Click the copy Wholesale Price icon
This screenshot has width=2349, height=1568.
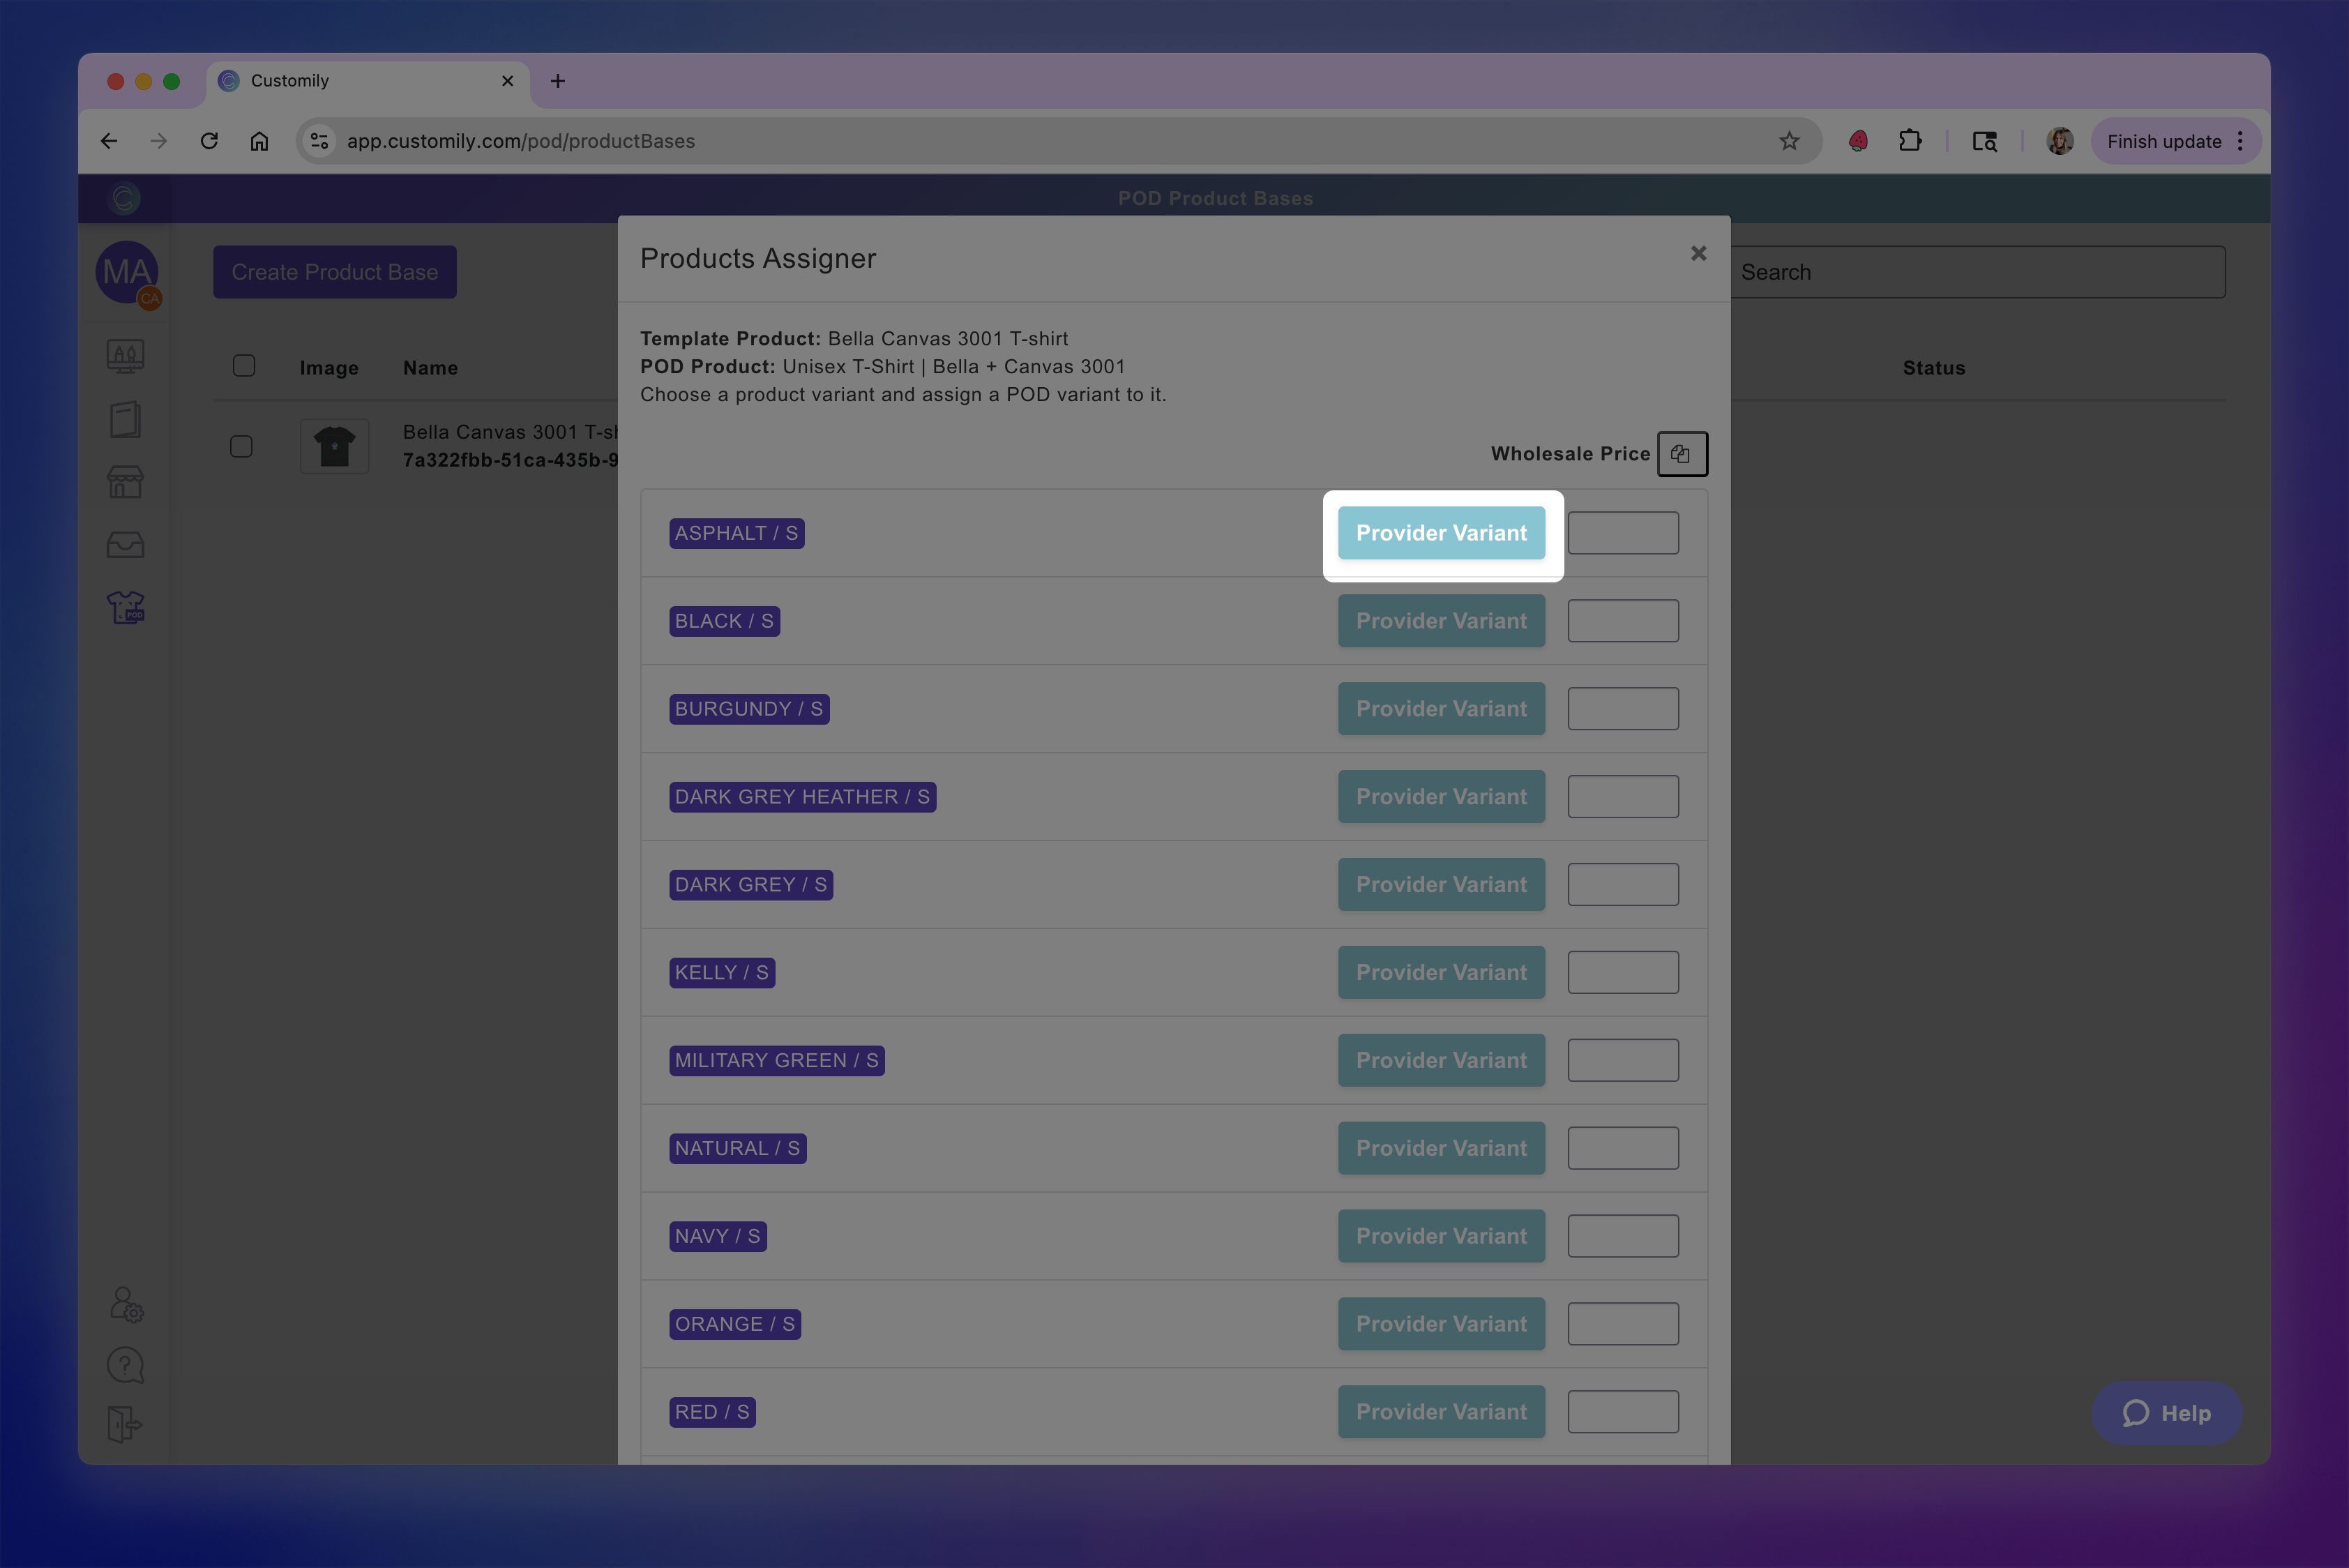click(1681, 454)
